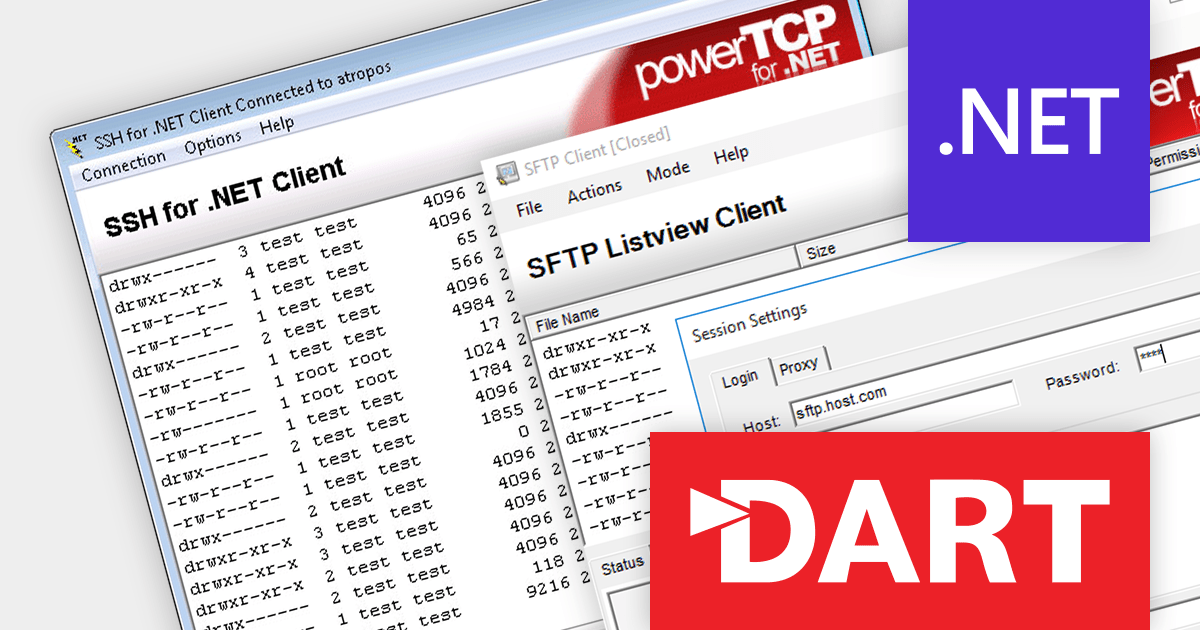Open the Connection menu in SSH client
The width and height of the screenshot is (1200, 630).
coord(124,165)
